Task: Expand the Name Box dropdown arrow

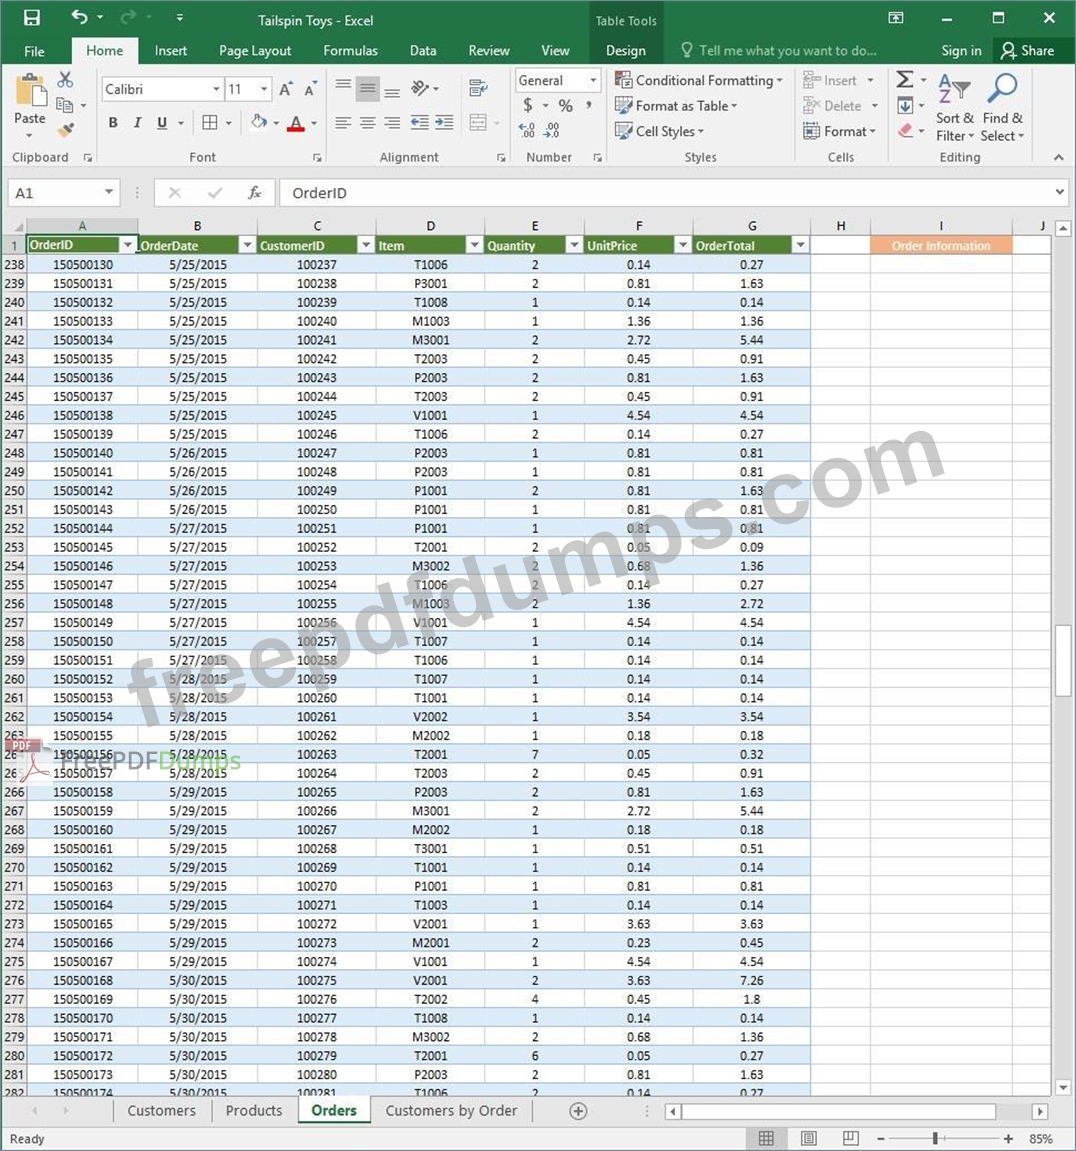Action: pos(109,192)
